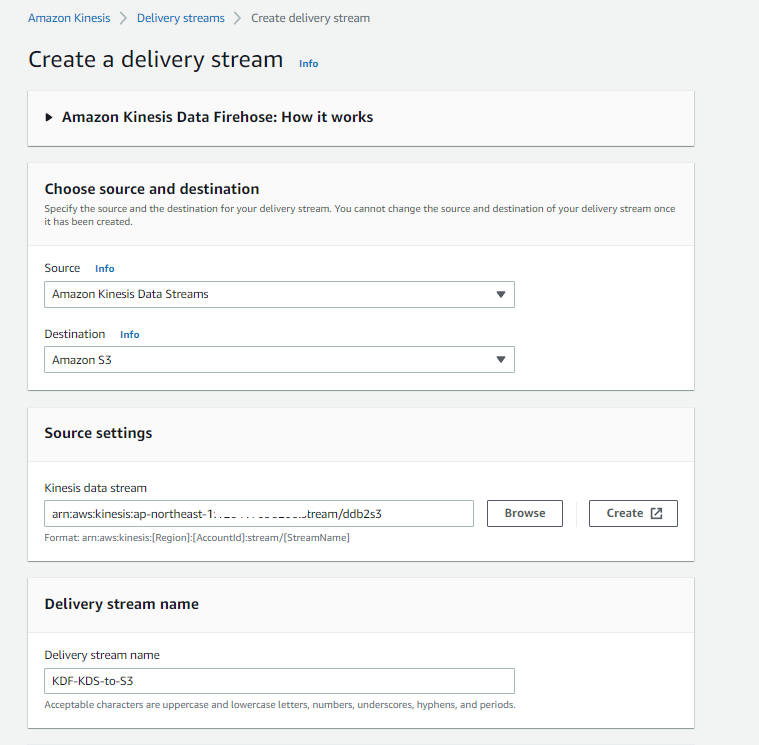Expand the How it works disclosure triangle
The height and width of the screenshot is (745, 759).
[50, 117]
